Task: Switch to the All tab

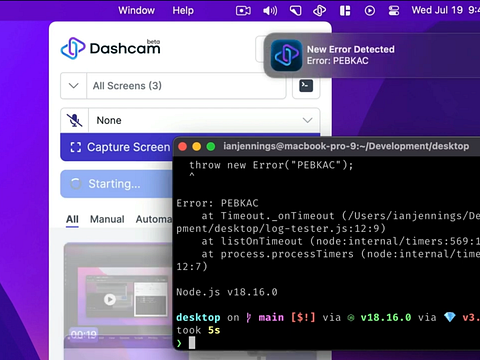Action: [x=72, y=219]
